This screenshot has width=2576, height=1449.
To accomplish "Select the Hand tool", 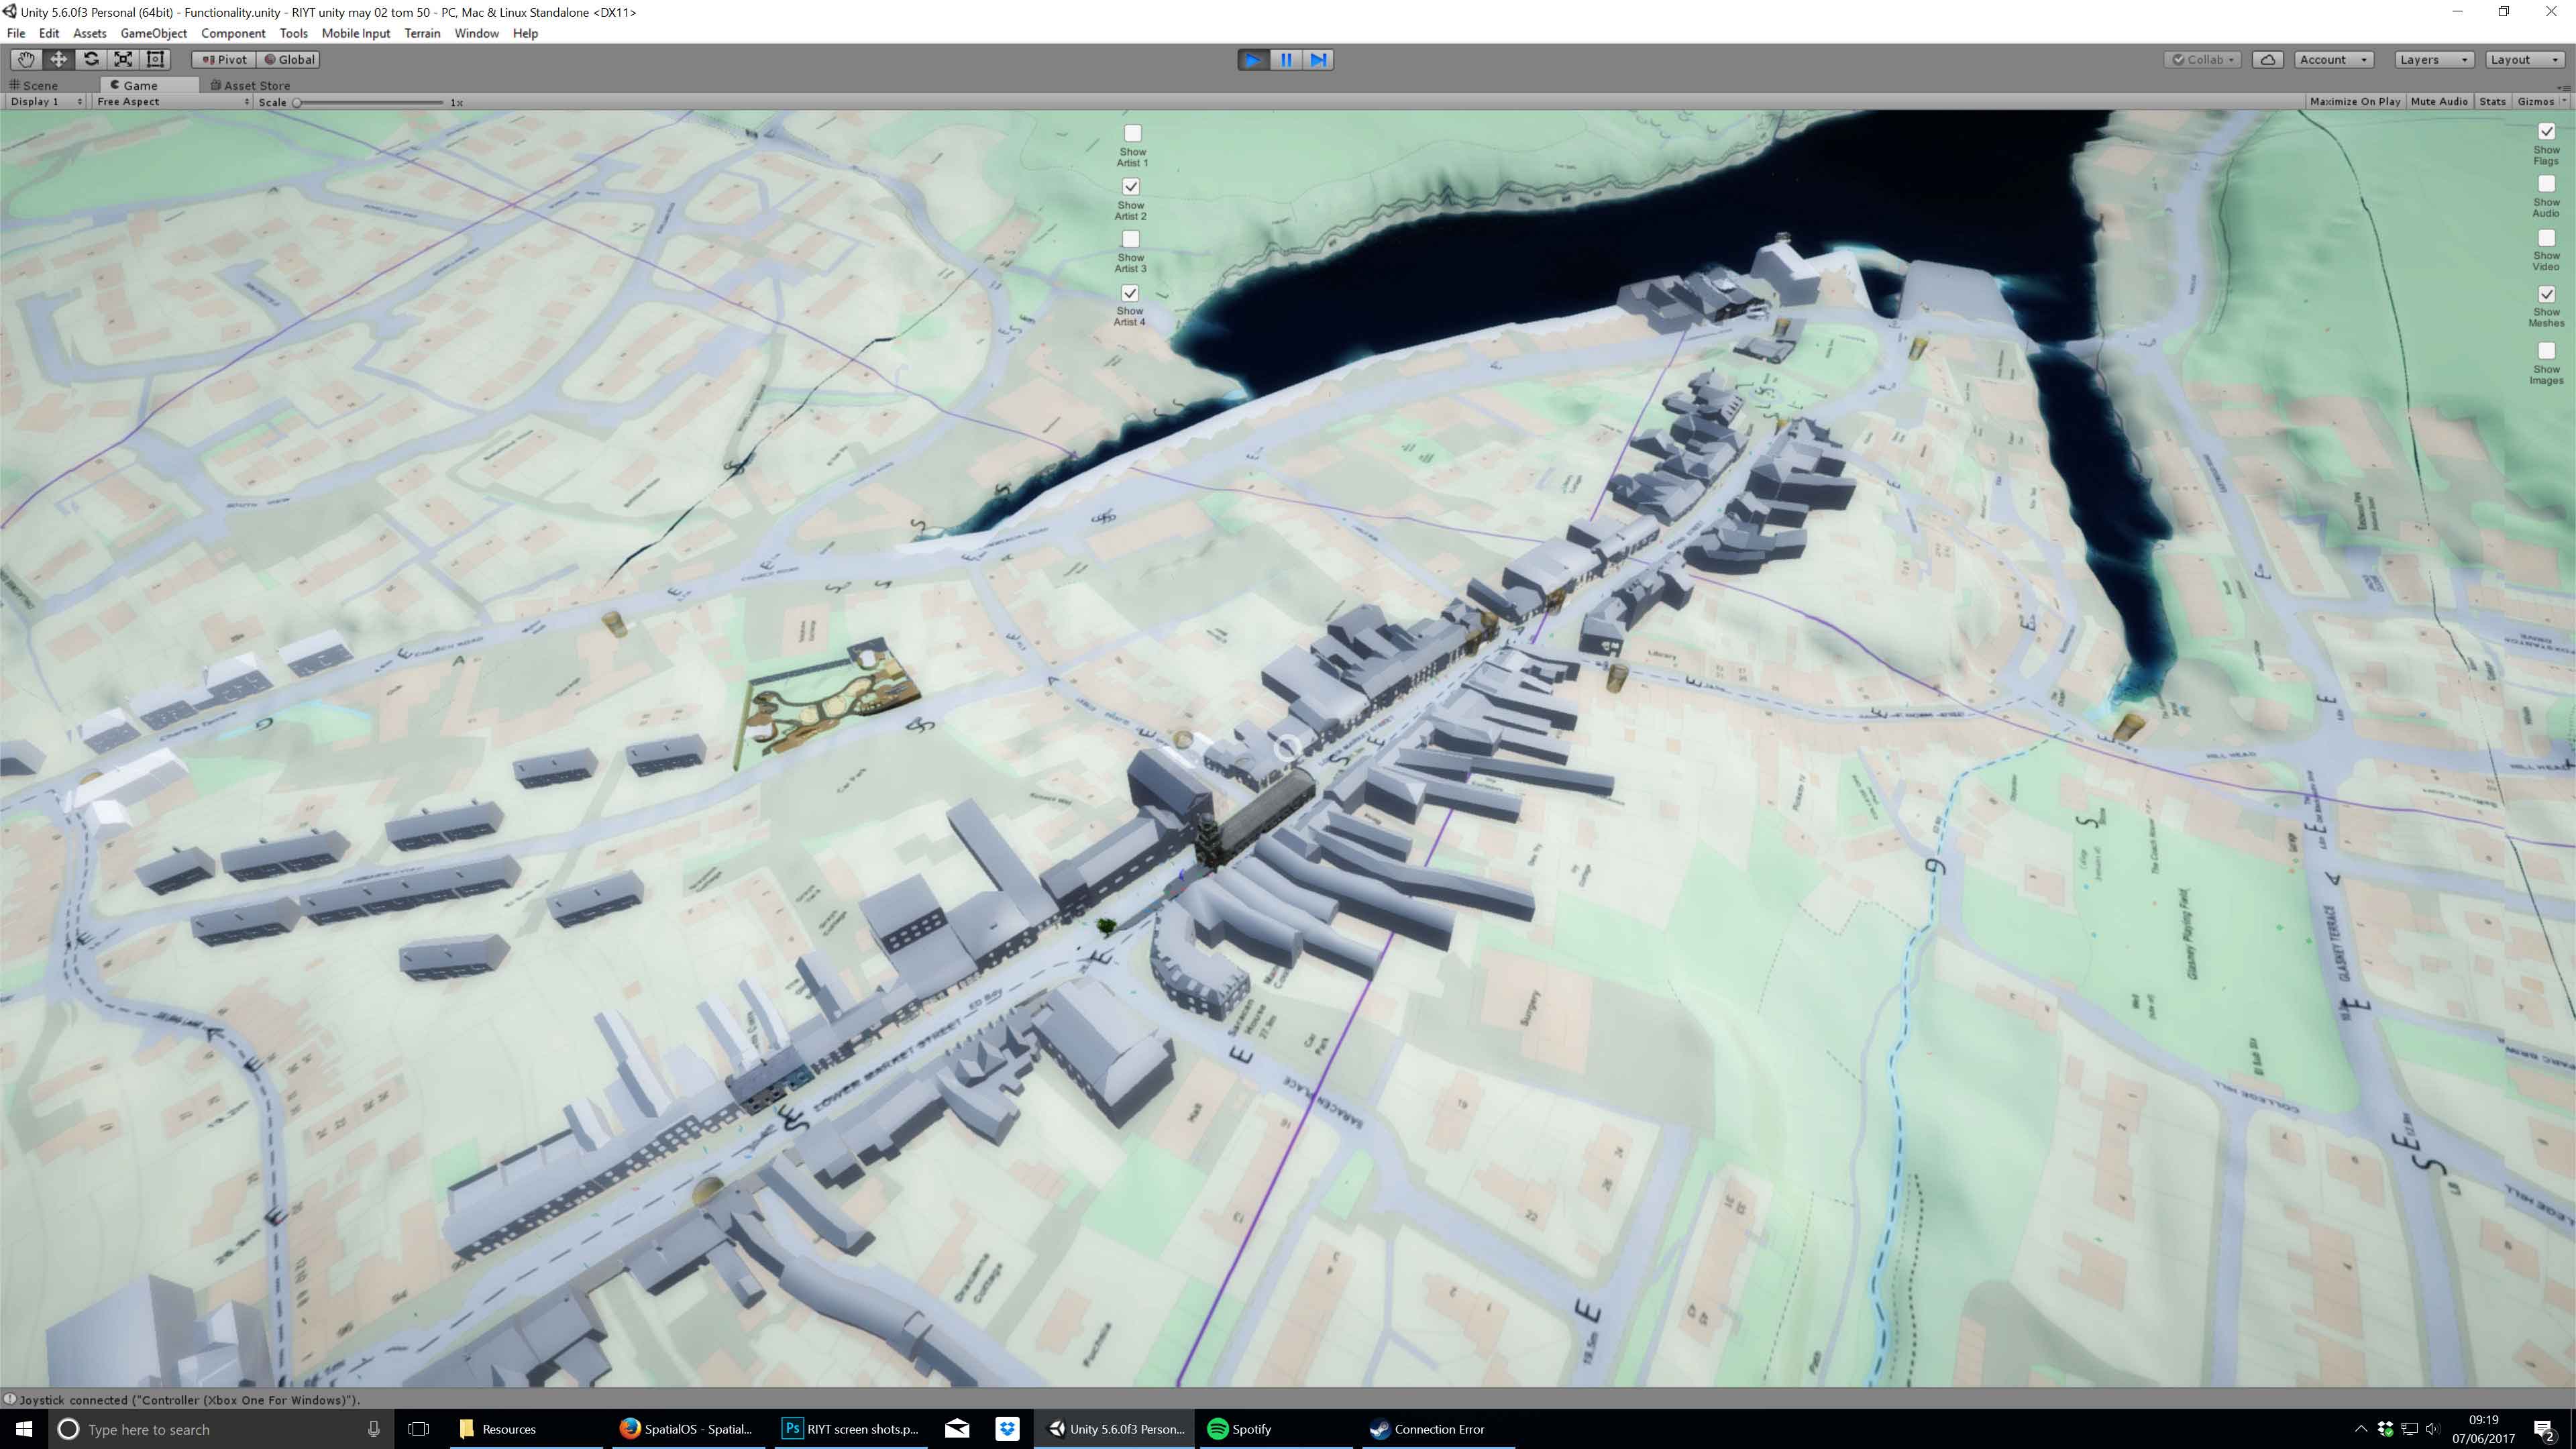I will coord(26,59).
